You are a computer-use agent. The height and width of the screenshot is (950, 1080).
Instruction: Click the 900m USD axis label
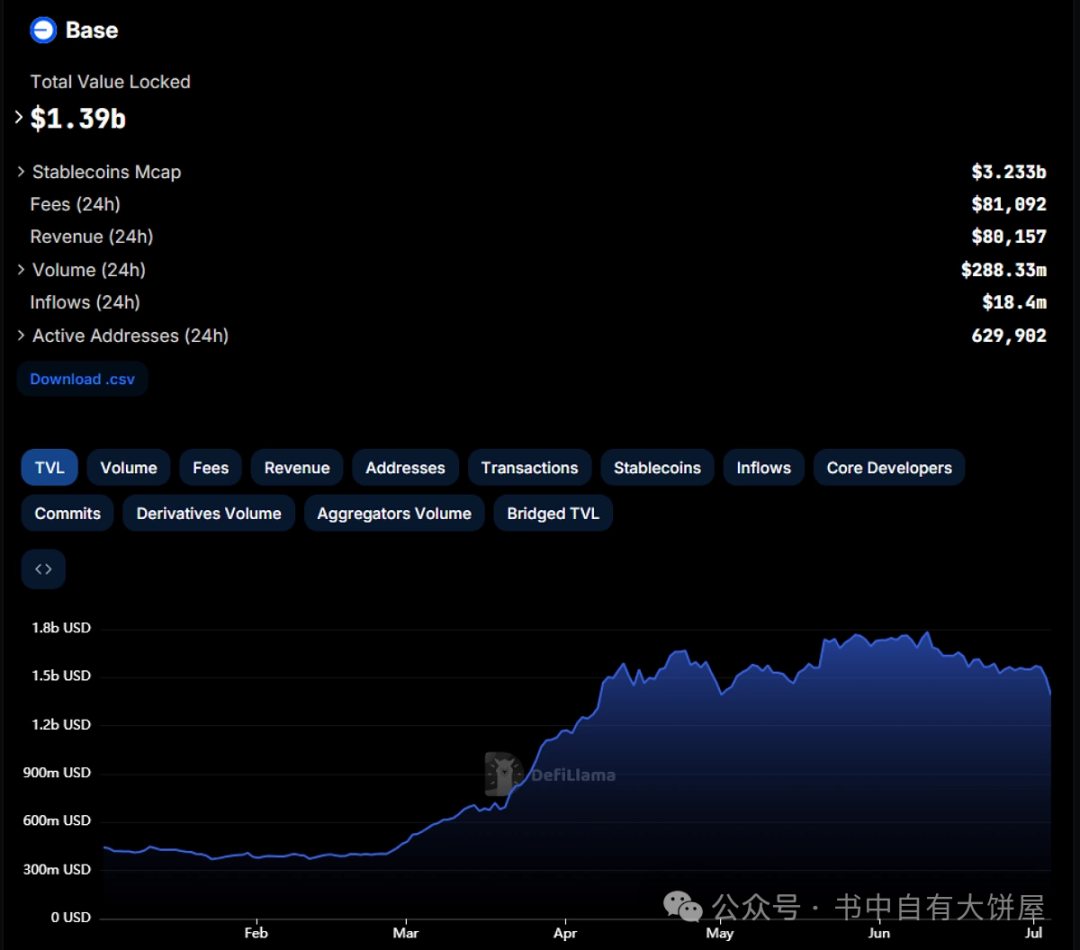(56, 773)
